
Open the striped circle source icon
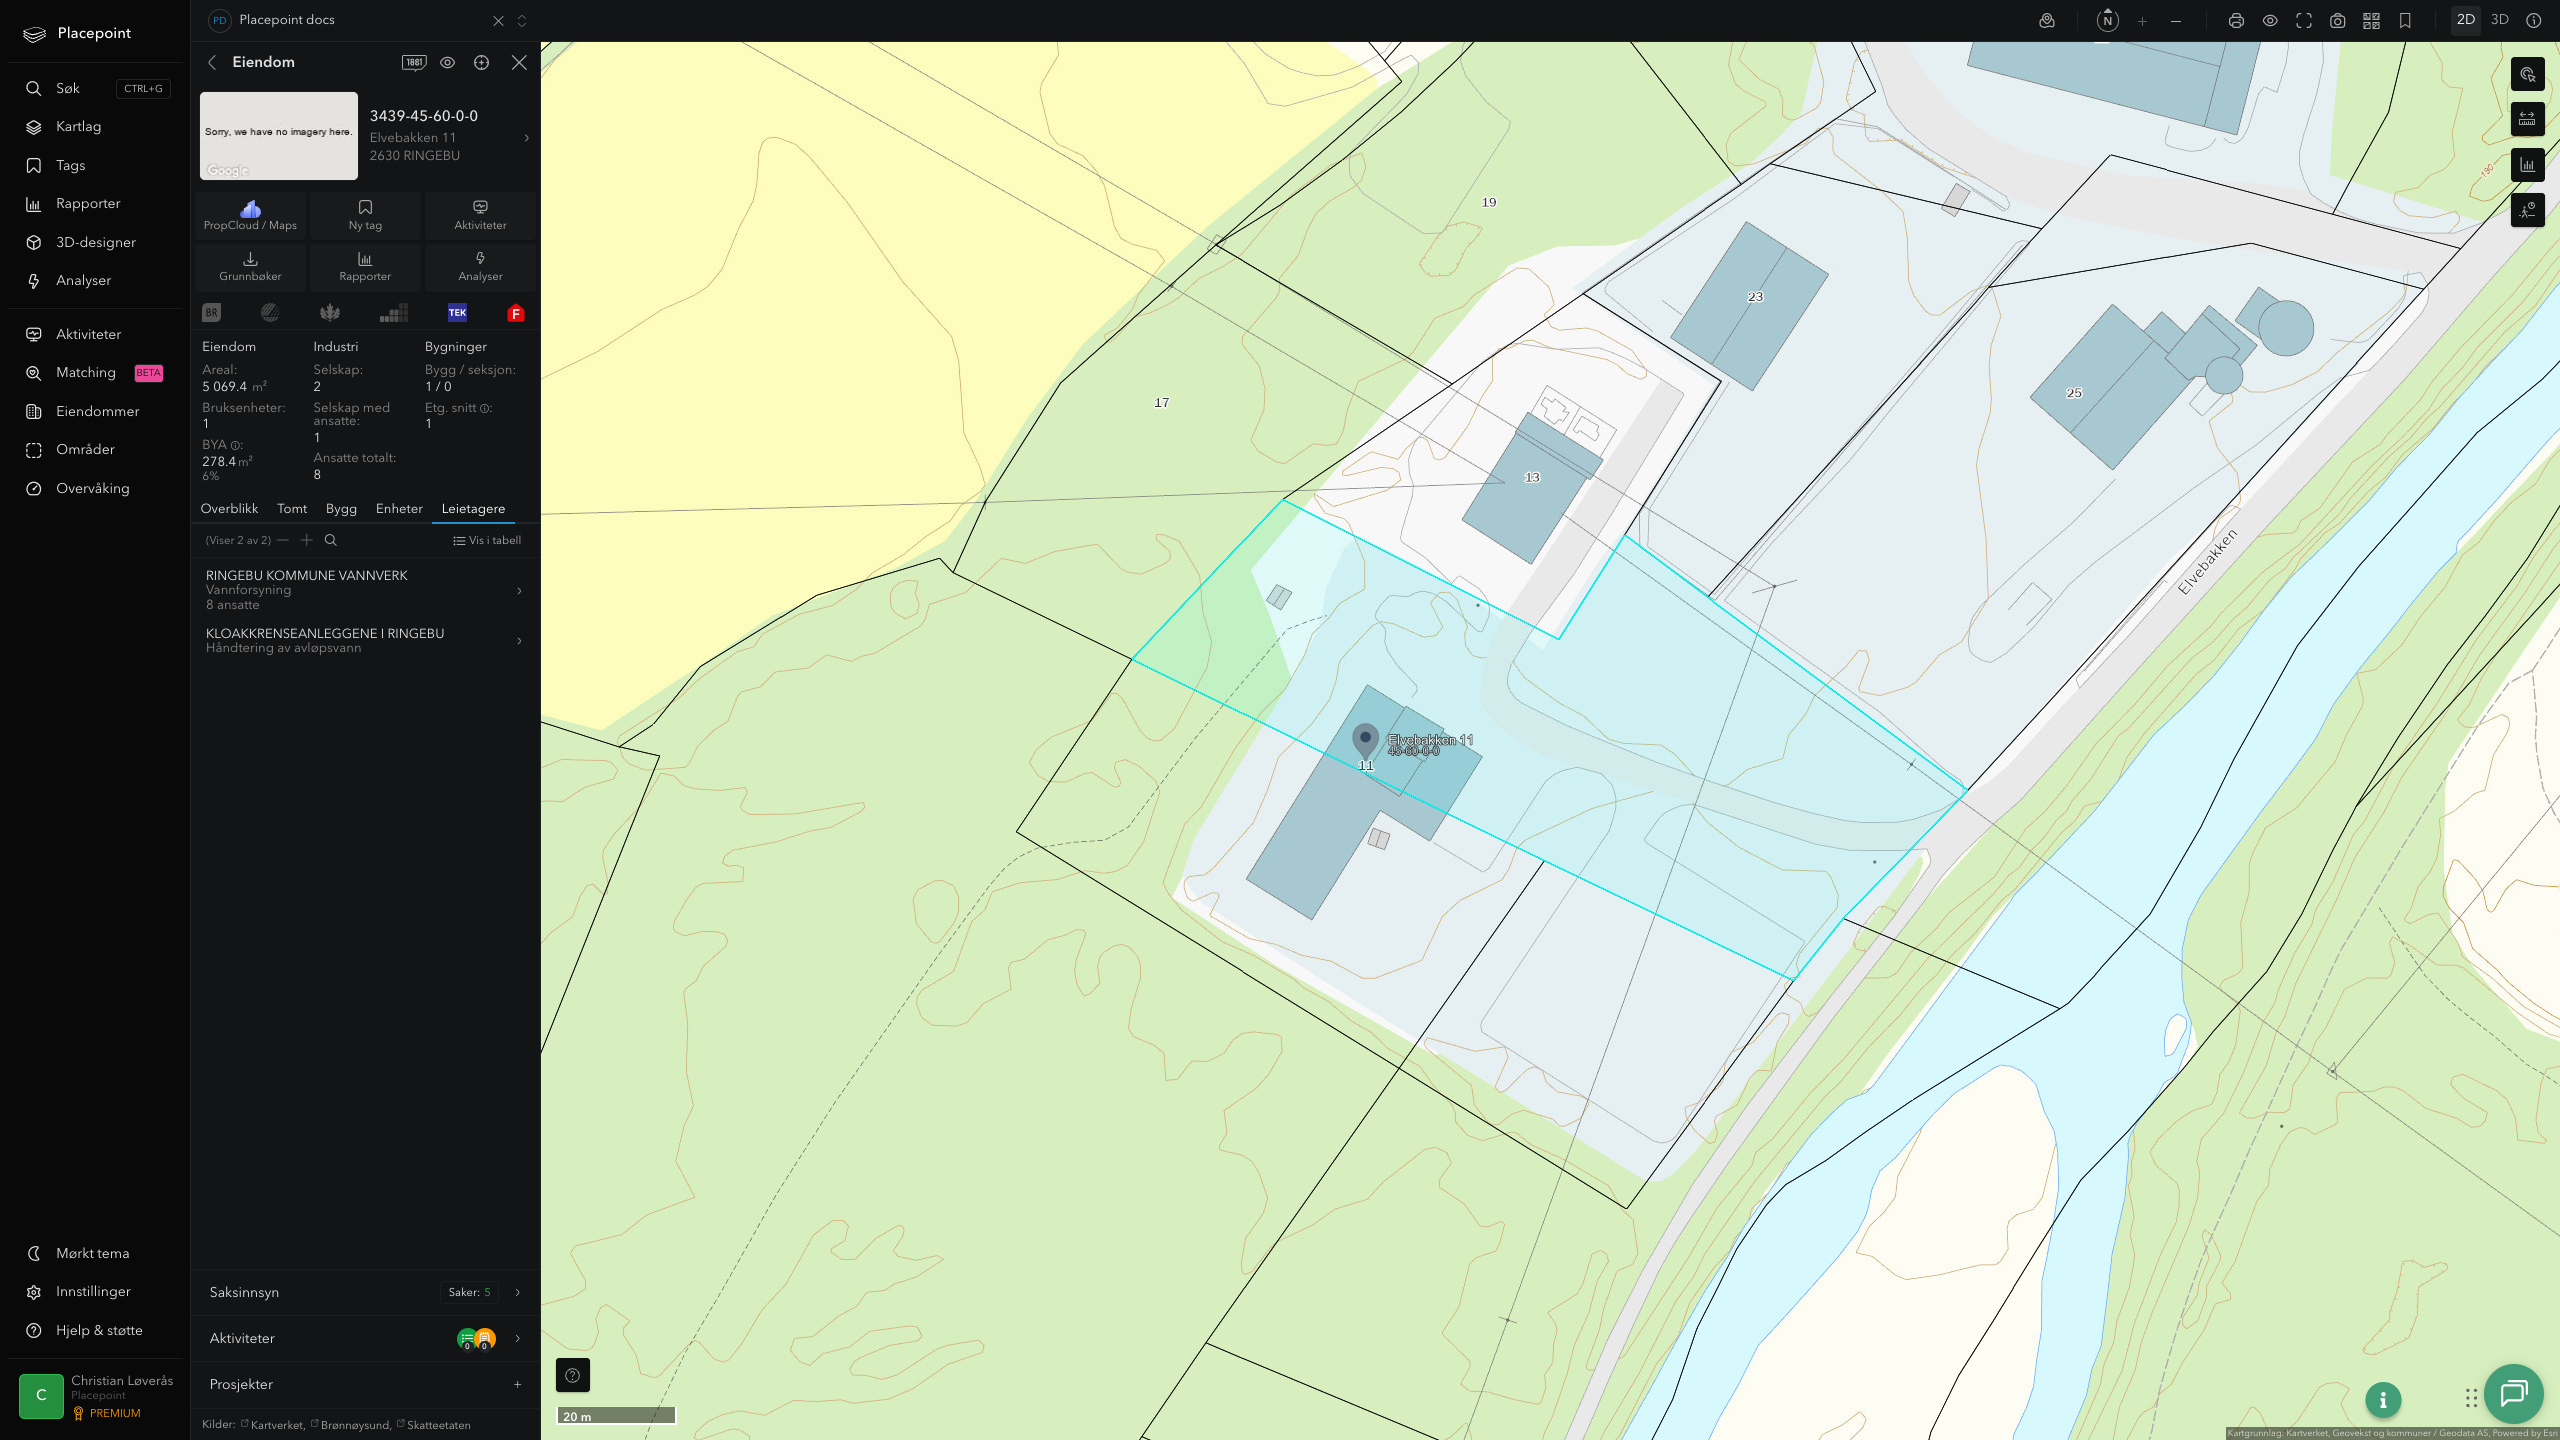(270, 313)
